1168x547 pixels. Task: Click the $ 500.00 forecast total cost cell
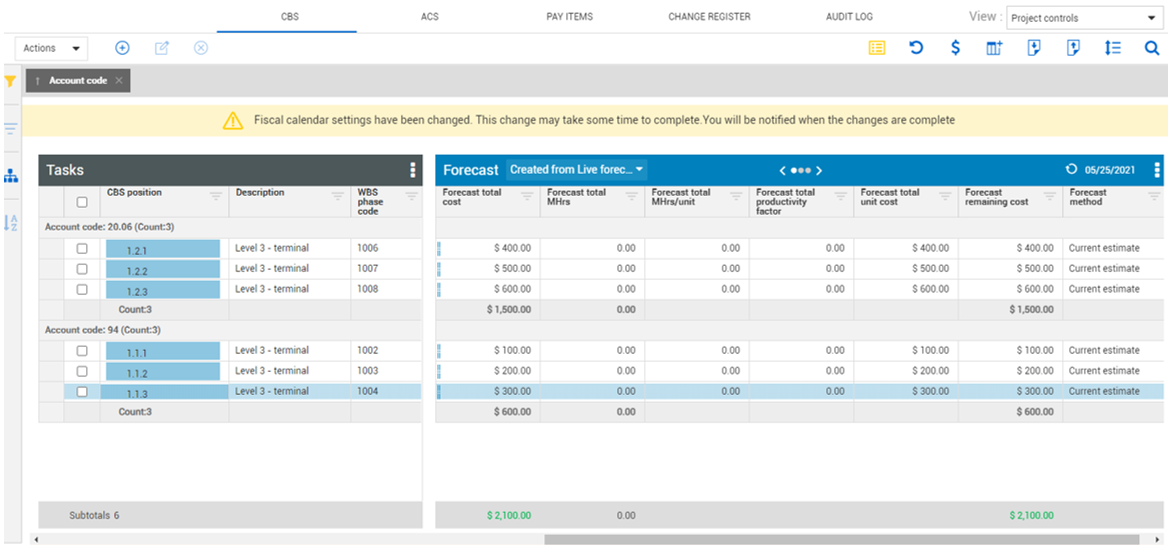(x=488, y=268)
